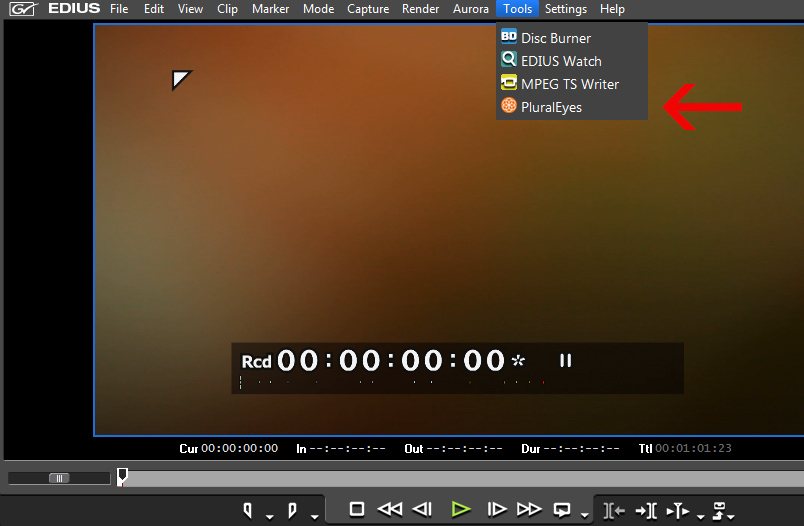Viewport: 804px width, 526px height.
Task: Expand the Set Out point dropdown arrow
Action: click(x=313, y=516)
